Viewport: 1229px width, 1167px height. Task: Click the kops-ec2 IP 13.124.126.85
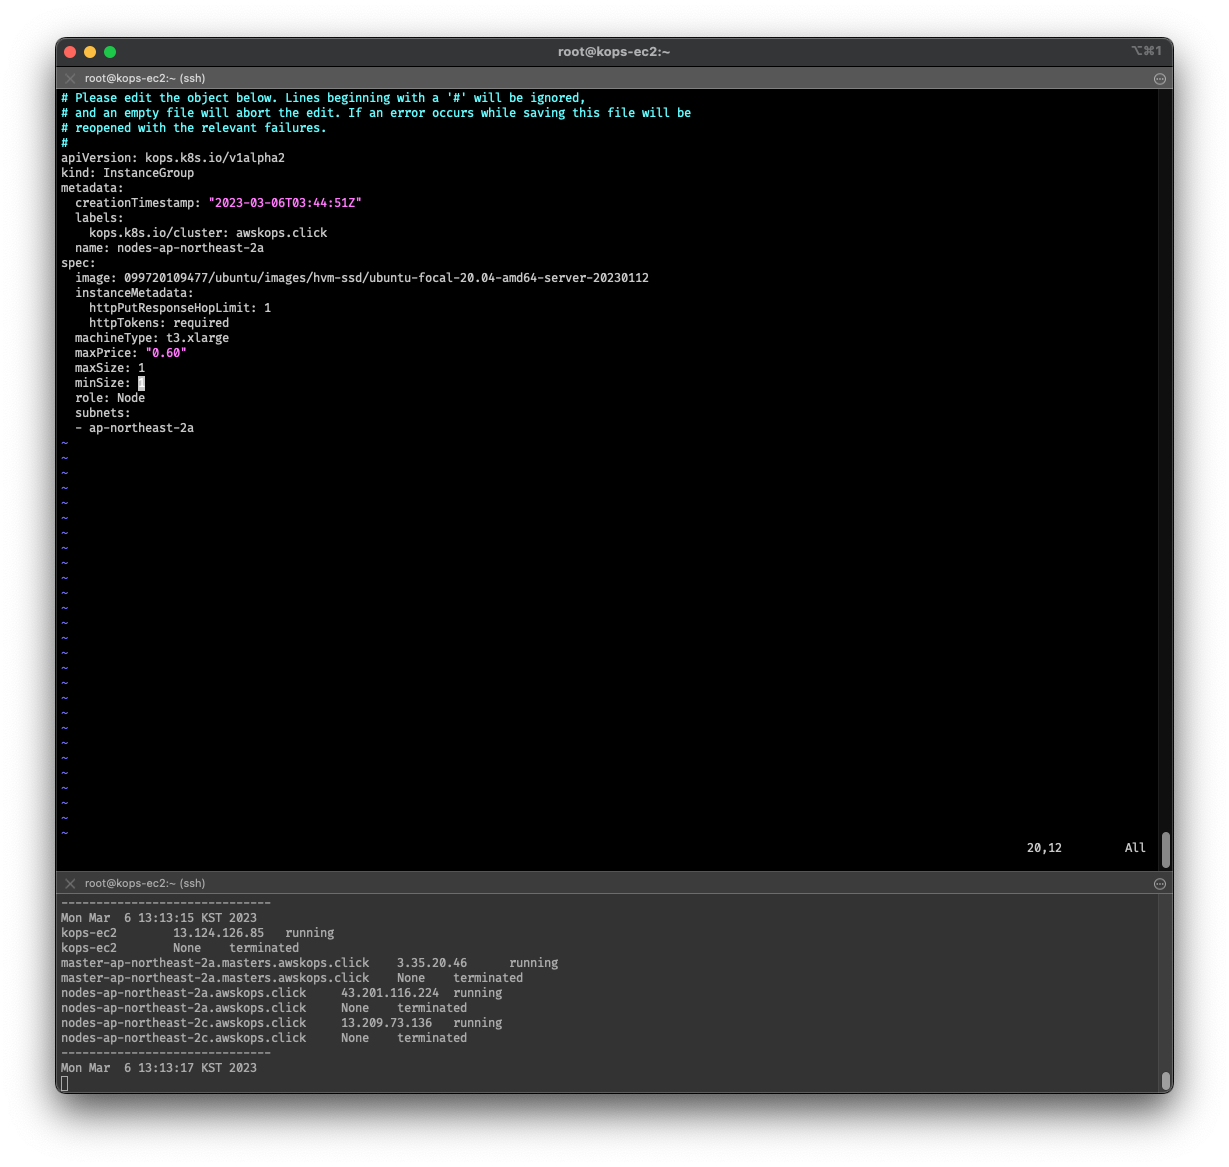(219, 933)
